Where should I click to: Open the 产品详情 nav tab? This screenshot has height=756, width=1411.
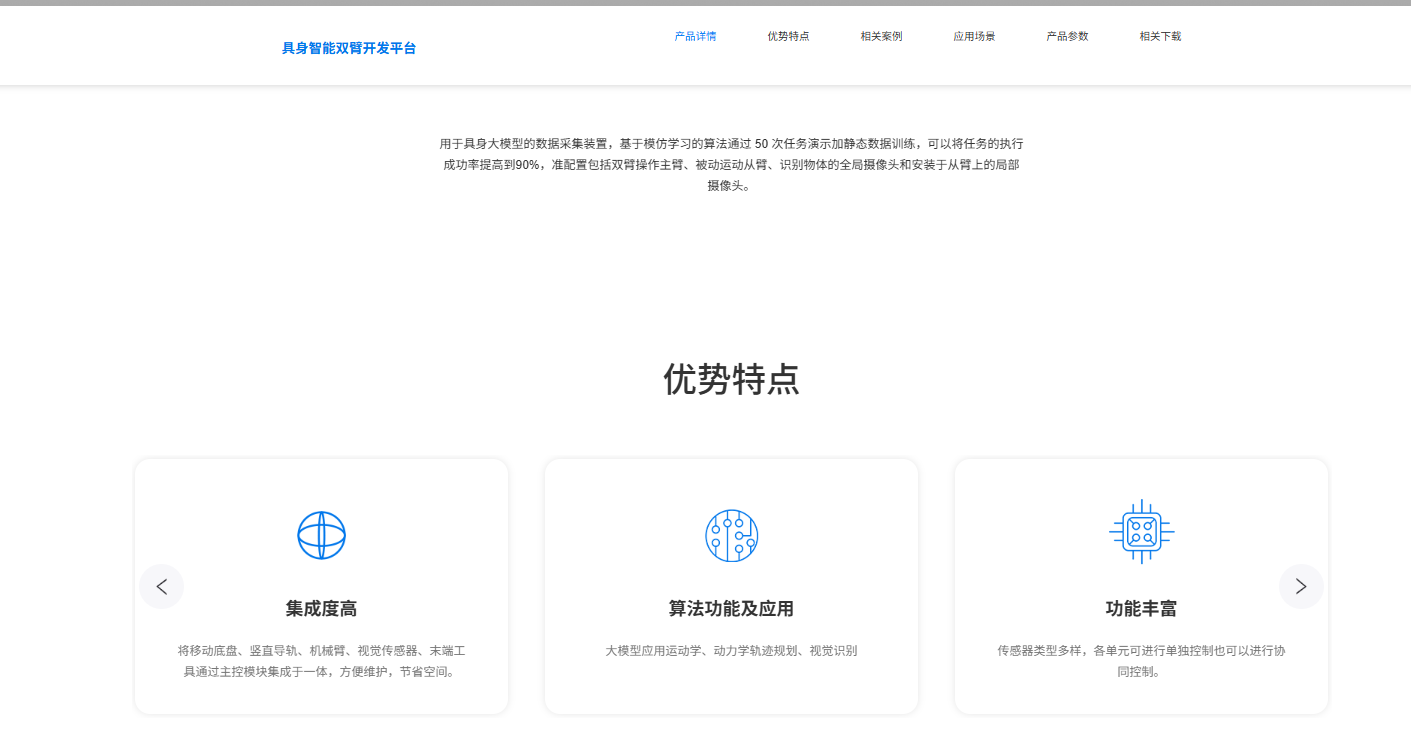tap(695, 36)
